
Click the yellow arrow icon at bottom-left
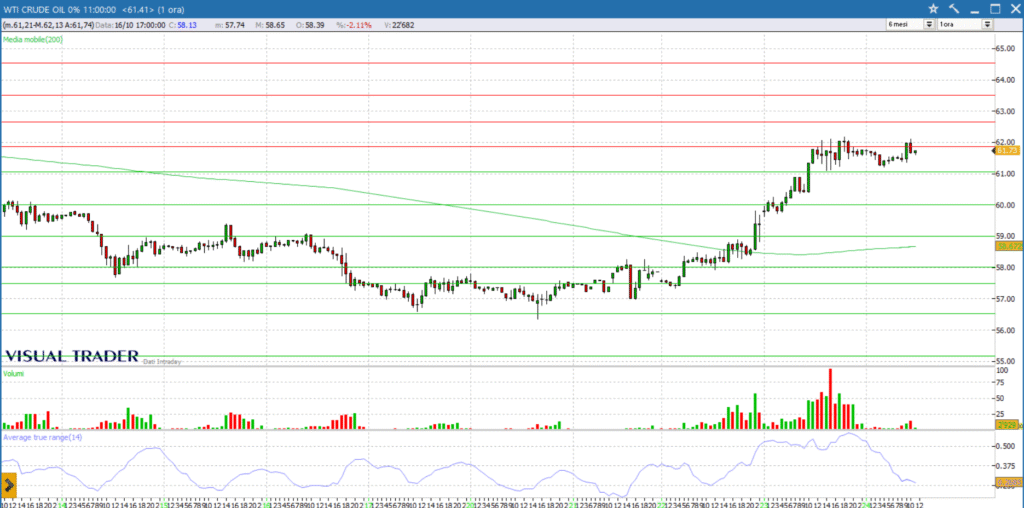[x=8, y=486]
